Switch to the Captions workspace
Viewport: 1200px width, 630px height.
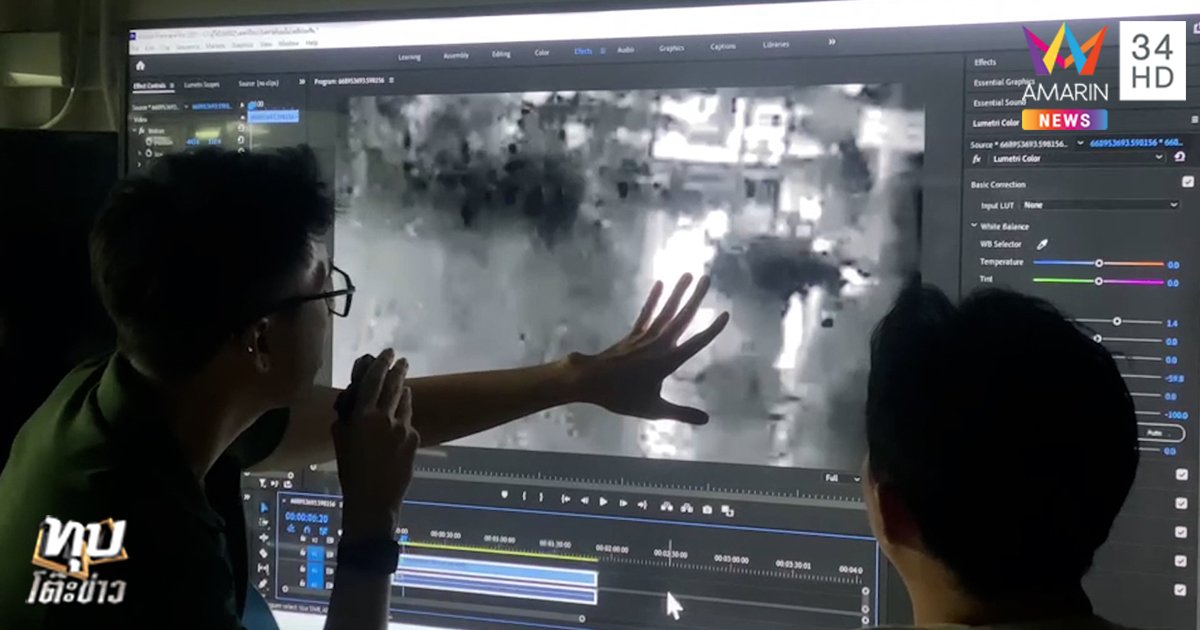point(723,46)
